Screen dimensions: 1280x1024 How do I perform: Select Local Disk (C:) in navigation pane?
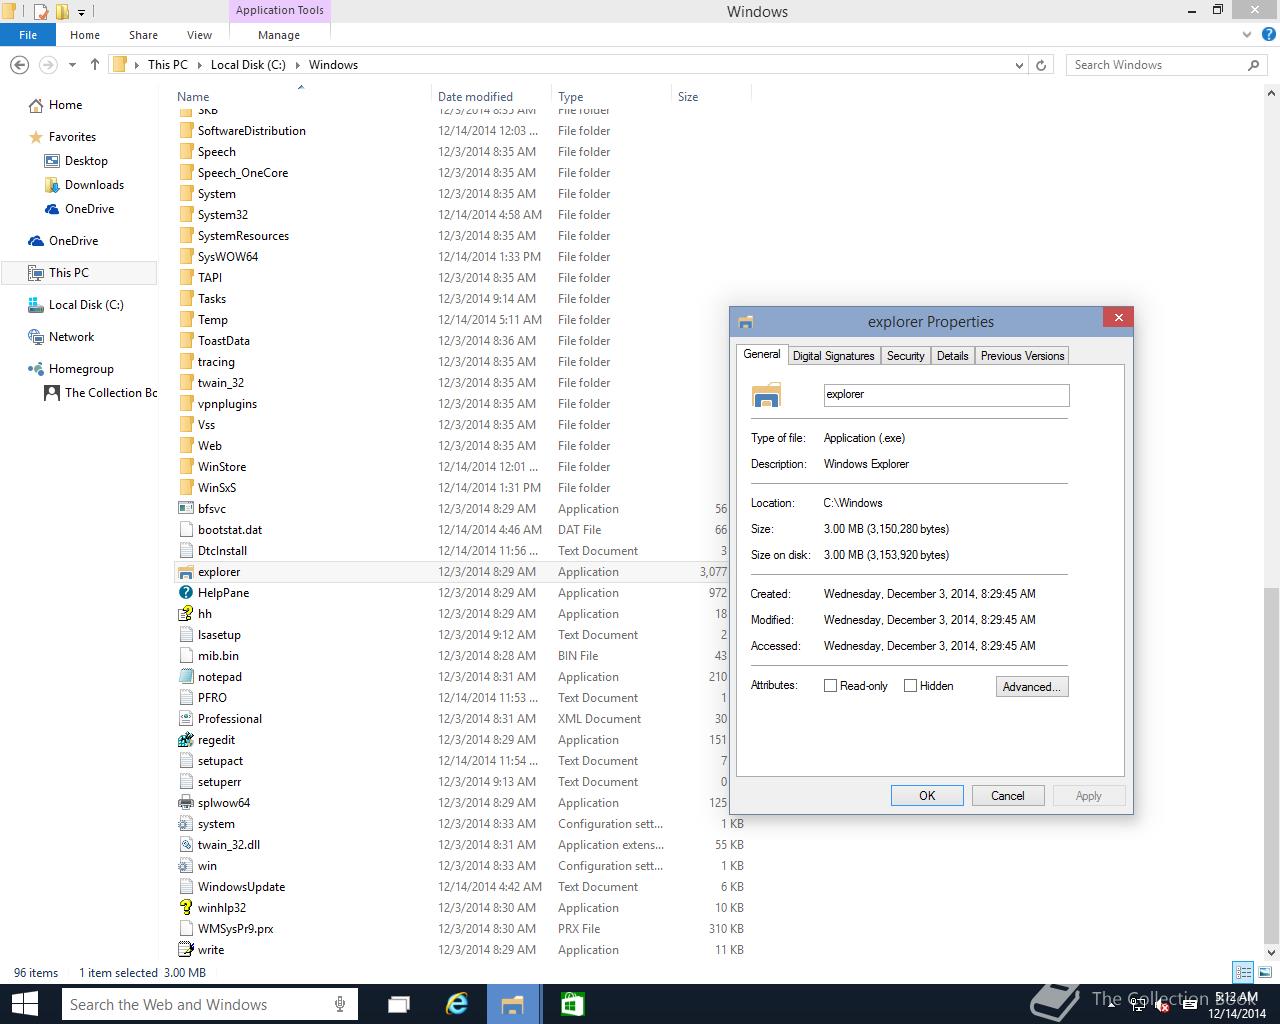click(86, 305)
